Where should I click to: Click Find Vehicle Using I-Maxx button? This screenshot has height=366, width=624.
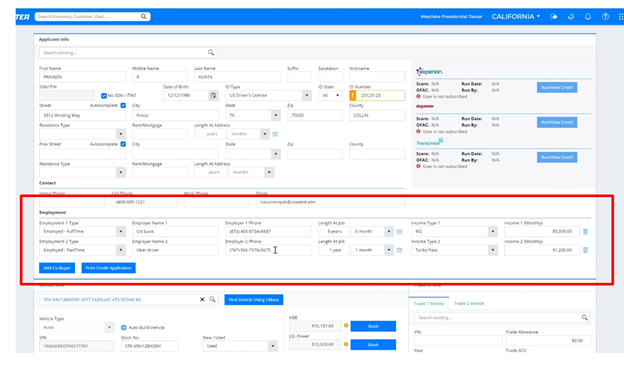point(254,300)
